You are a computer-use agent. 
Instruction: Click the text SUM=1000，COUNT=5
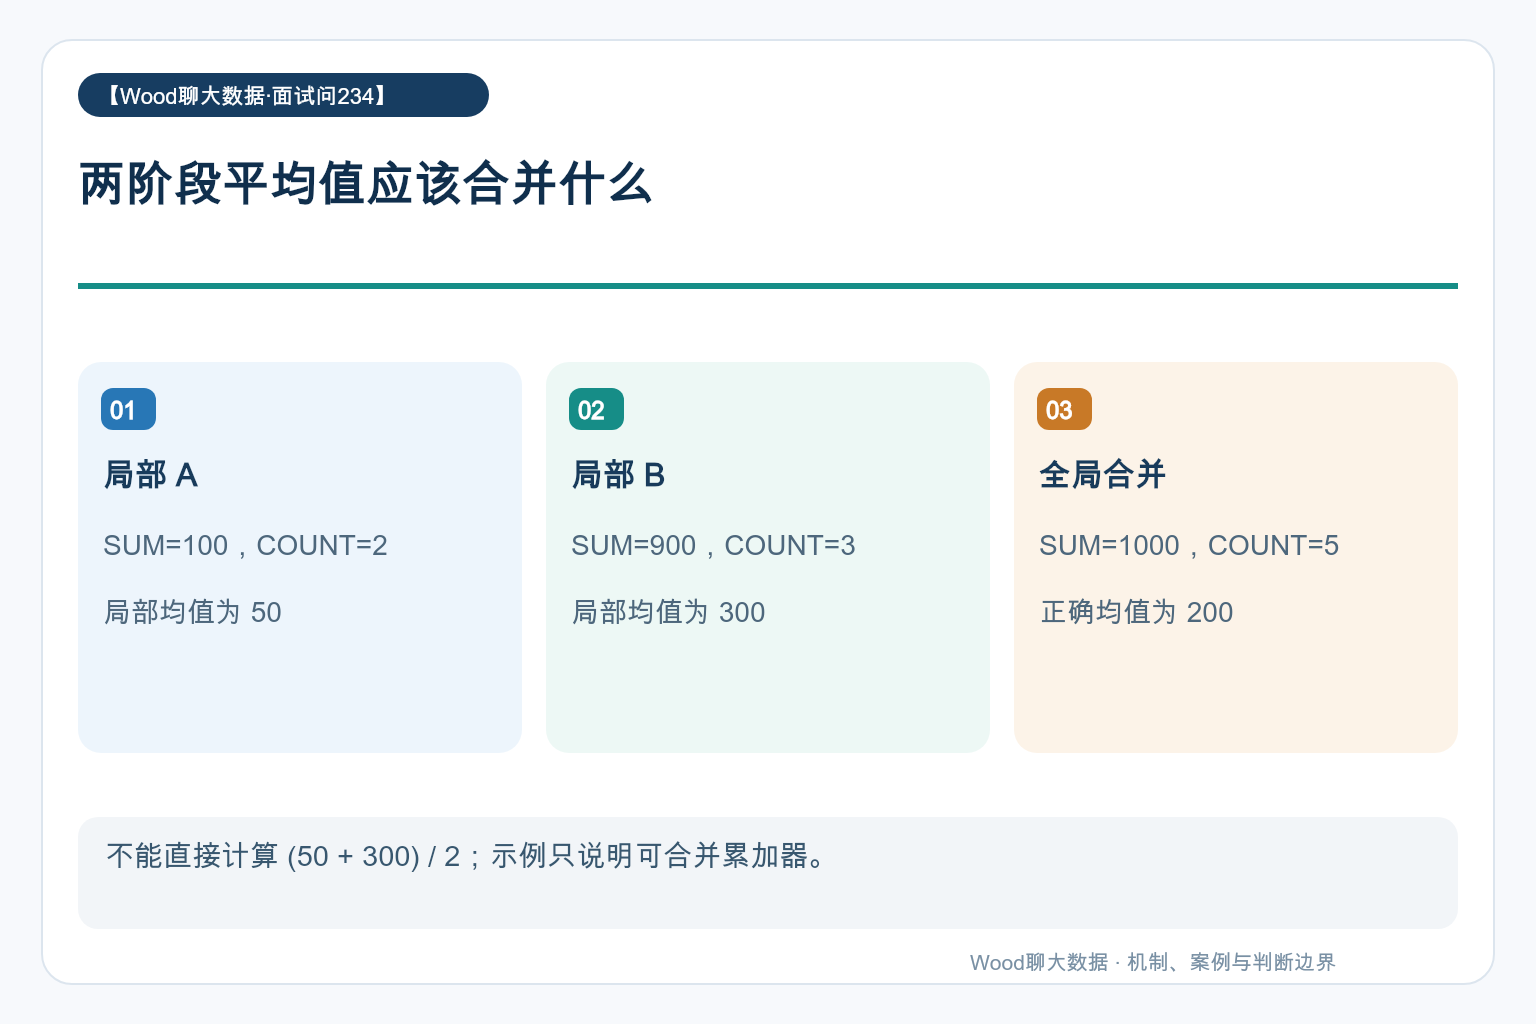(x=1189, y=545)
